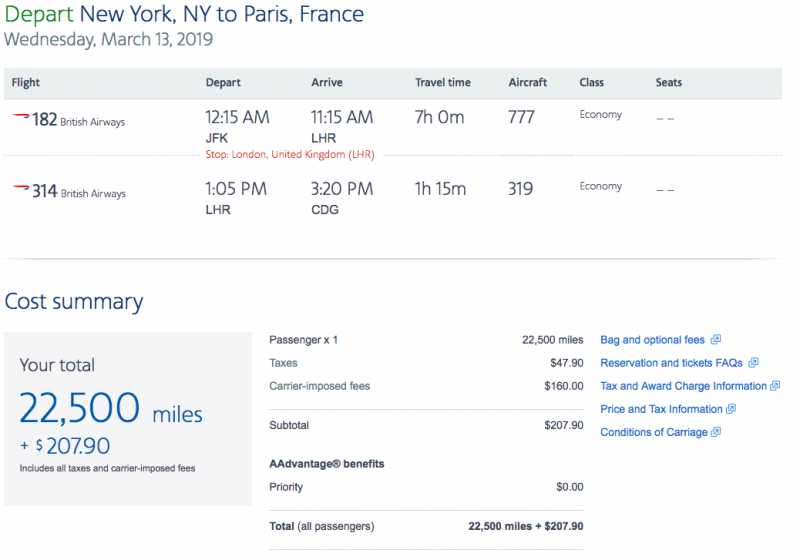Image resolution: width=800 pixels, height=560 pixels.
Task: Open Price and Tax Information link
Action: [x=661, y=409]
